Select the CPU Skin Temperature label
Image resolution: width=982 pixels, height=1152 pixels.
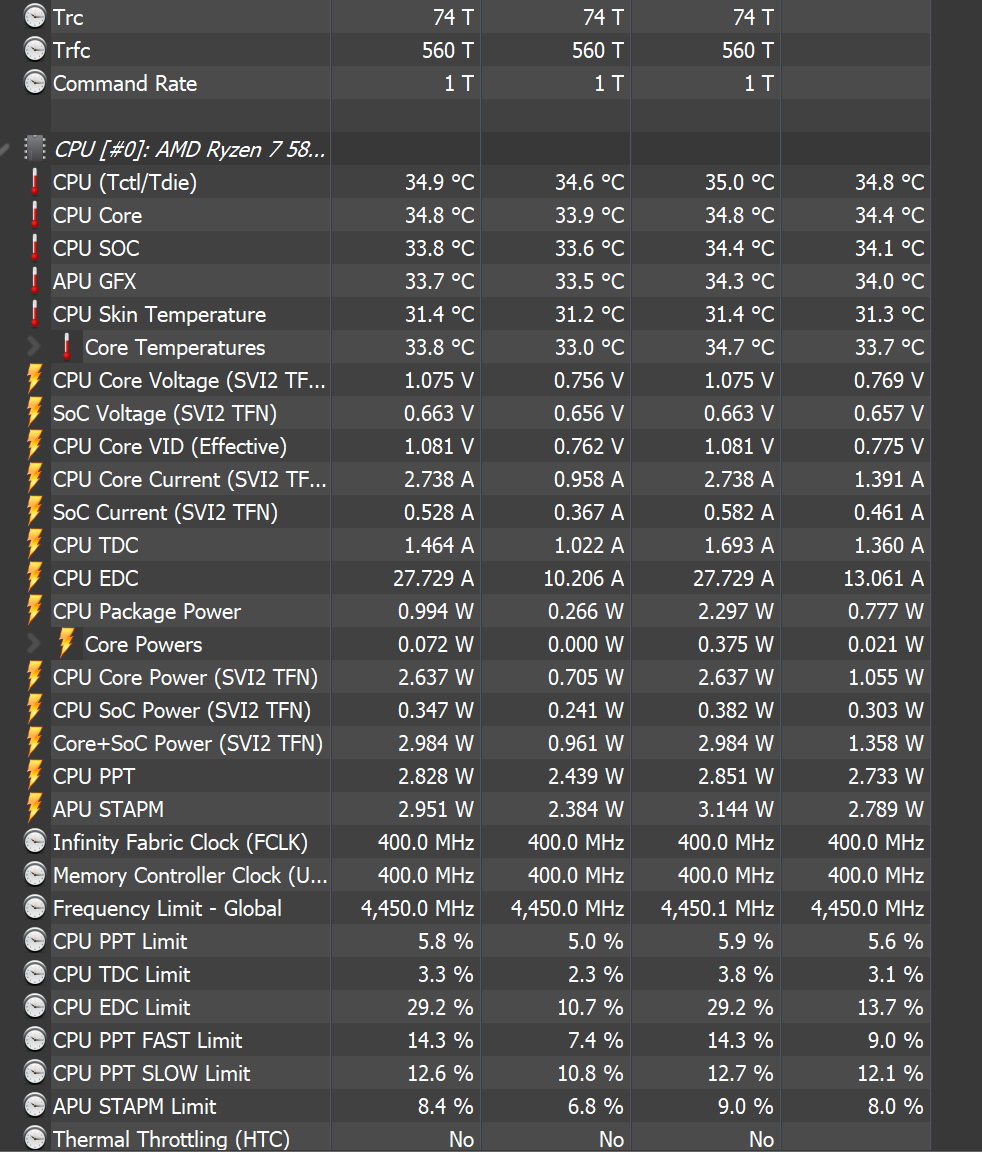[x=159, y=314]
